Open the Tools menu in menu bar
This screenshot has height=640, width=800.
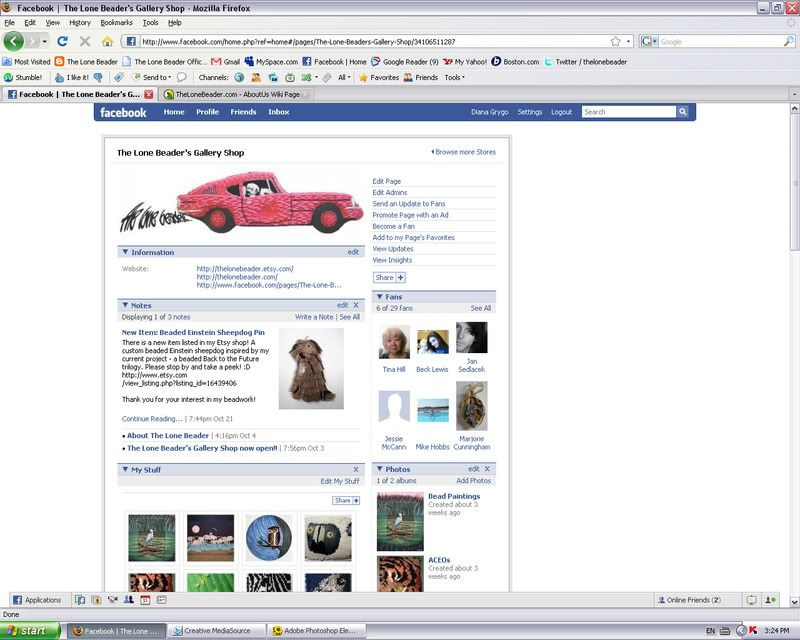pos(150,22)
